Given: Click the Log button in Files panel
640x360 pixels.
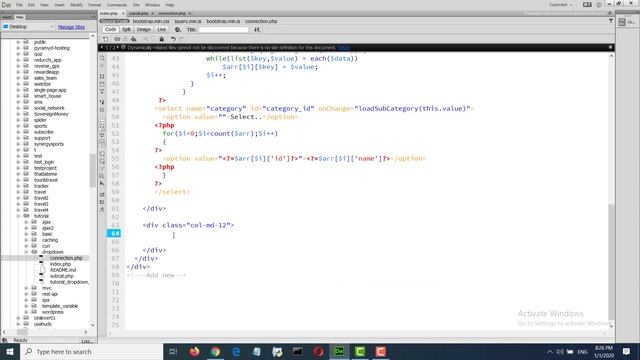Looking at the screenshot, I should click(x=86, y=341).
